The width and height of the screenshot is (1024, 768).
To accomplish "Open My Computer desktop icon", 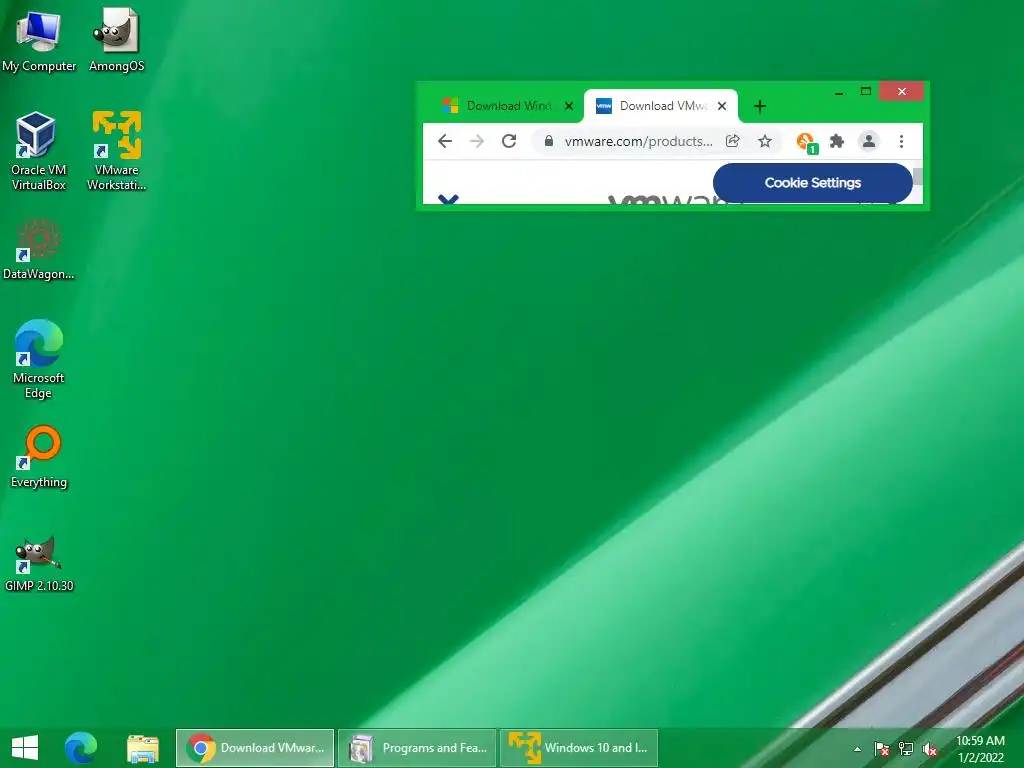I will (39, 40).
